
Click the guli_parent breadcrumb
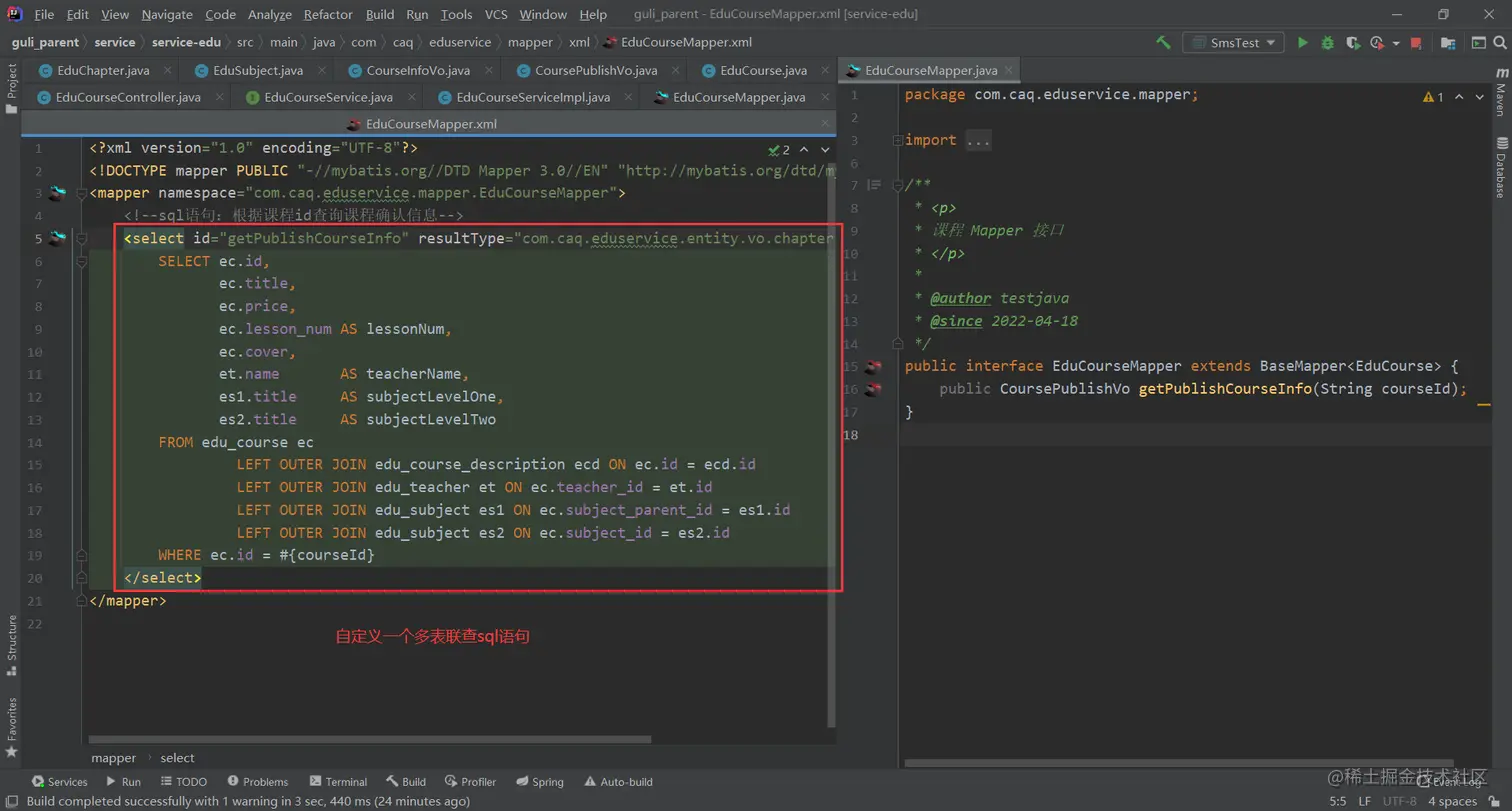coord(44,42)
